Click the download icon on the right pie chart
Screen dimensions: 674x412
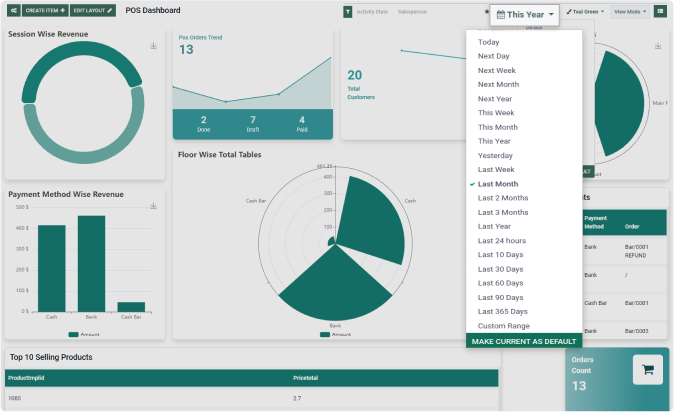pos(659,46)
